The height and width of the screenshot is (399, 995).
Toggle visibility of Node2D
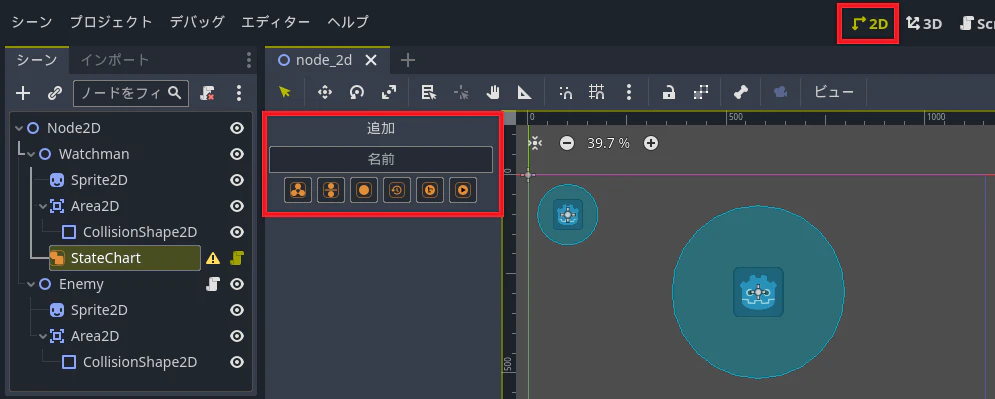click(237, 128)
